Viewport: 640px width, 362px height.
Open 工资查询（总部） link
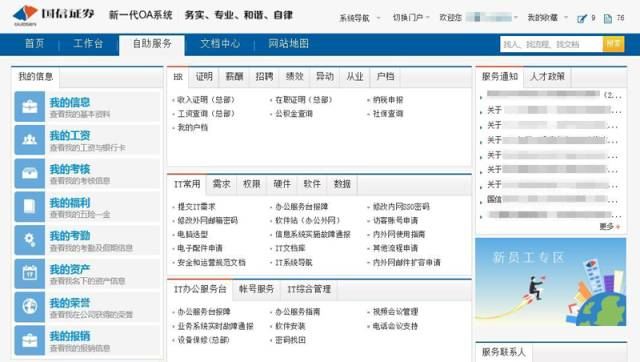click(x=206, y=114)
